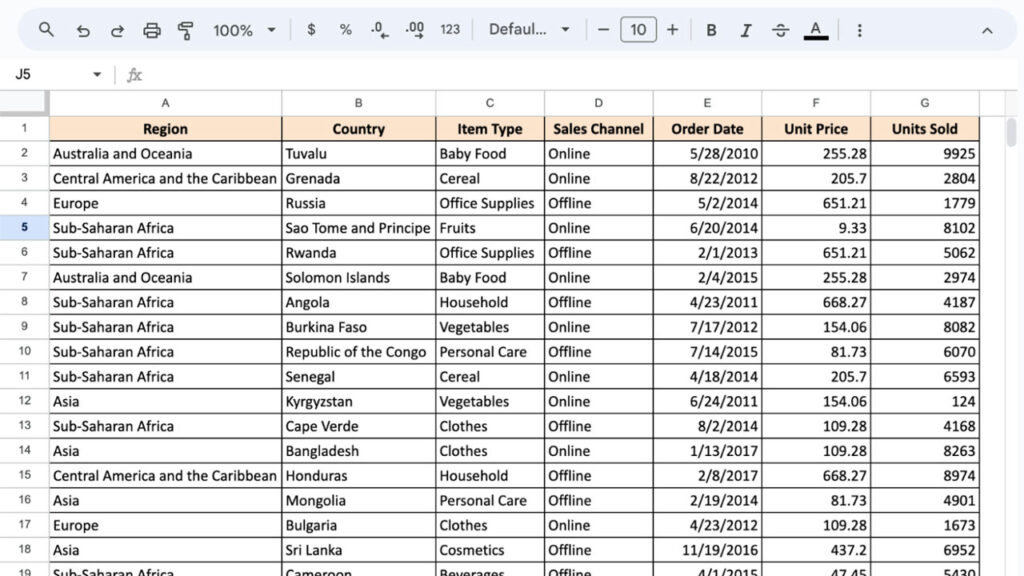Open the text color picker
The height and width of the screenshot is (576, 1024).
816,30
